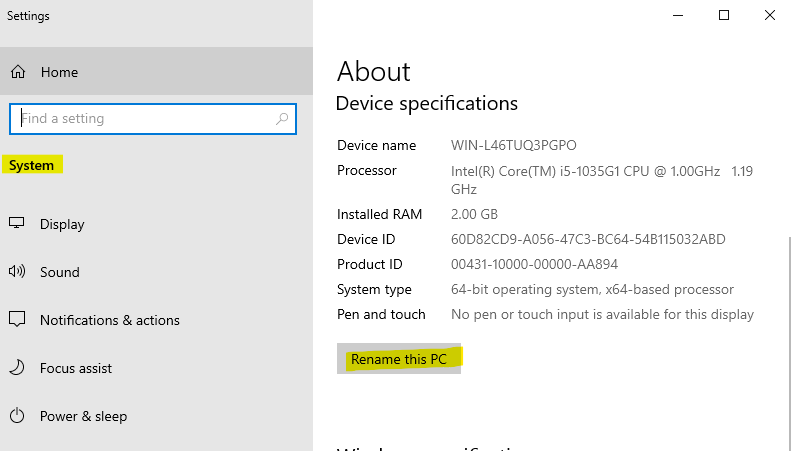Click the Focus assist moon icon

pos(17,368)
